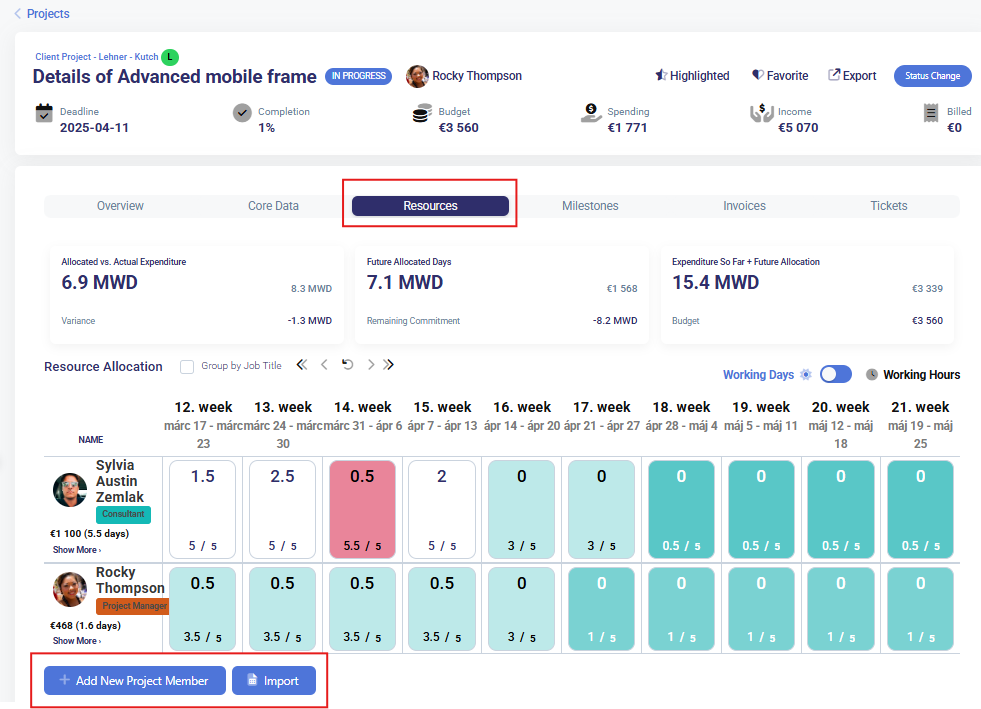Image resolution: width=981 pixels, height=709 pixels.
Task: Click Add New Project Member button
Action: [x=134, y=681]
